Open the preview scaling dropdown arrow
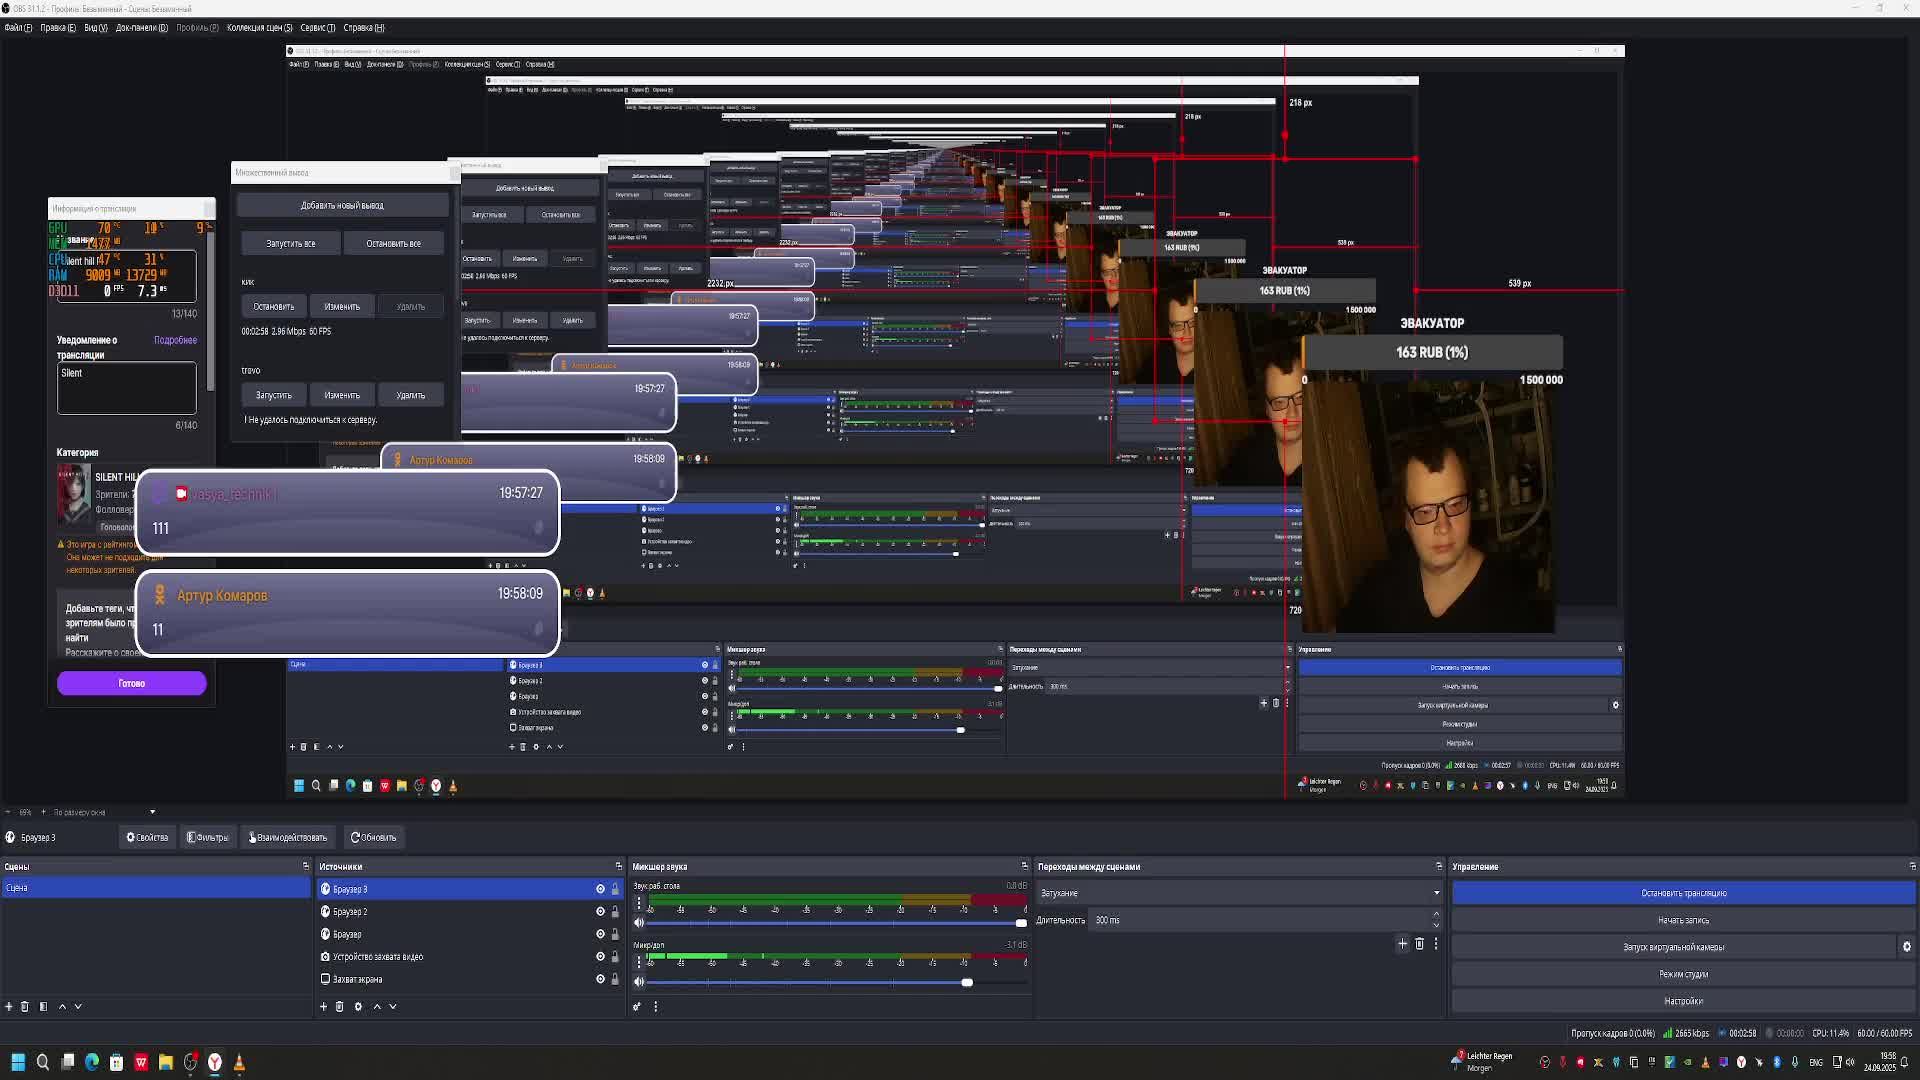The width and height of the screenshot is (1920, 1080). tap(152, 812)
